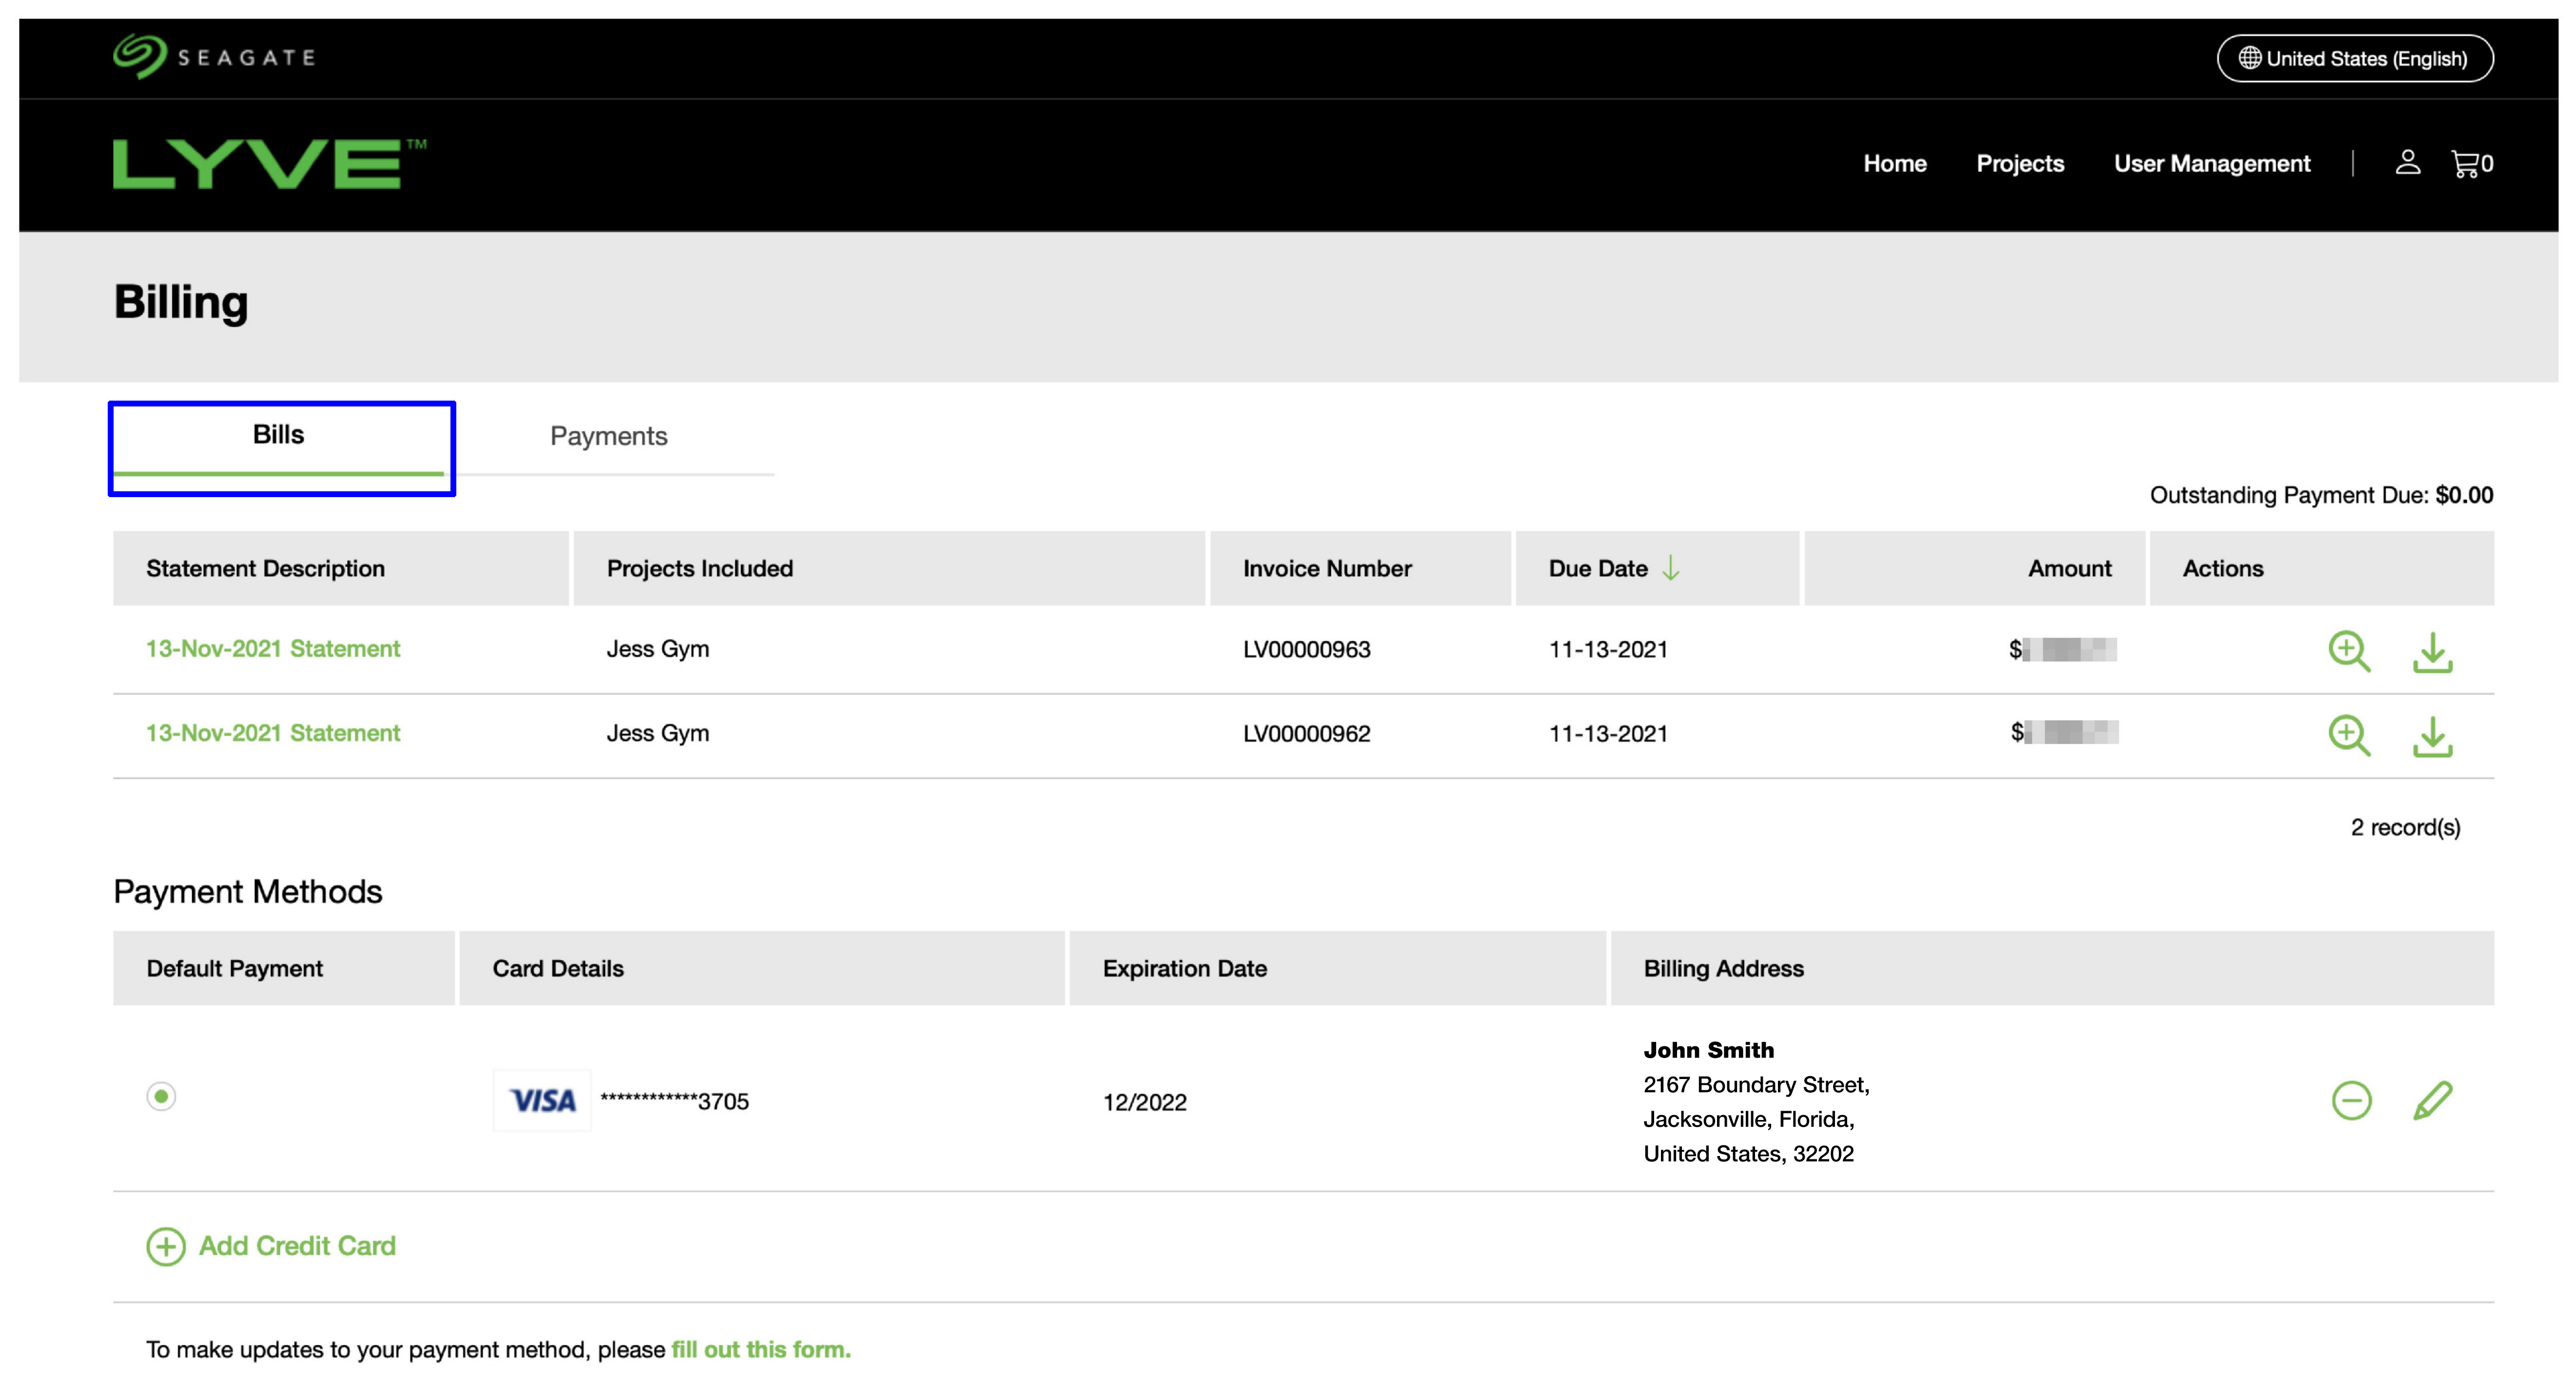Image resolution: width=2576 pixels, height=1389 pixels.
Task: Click the Expiration Date column header
Action: click(x=1337, y=968)
